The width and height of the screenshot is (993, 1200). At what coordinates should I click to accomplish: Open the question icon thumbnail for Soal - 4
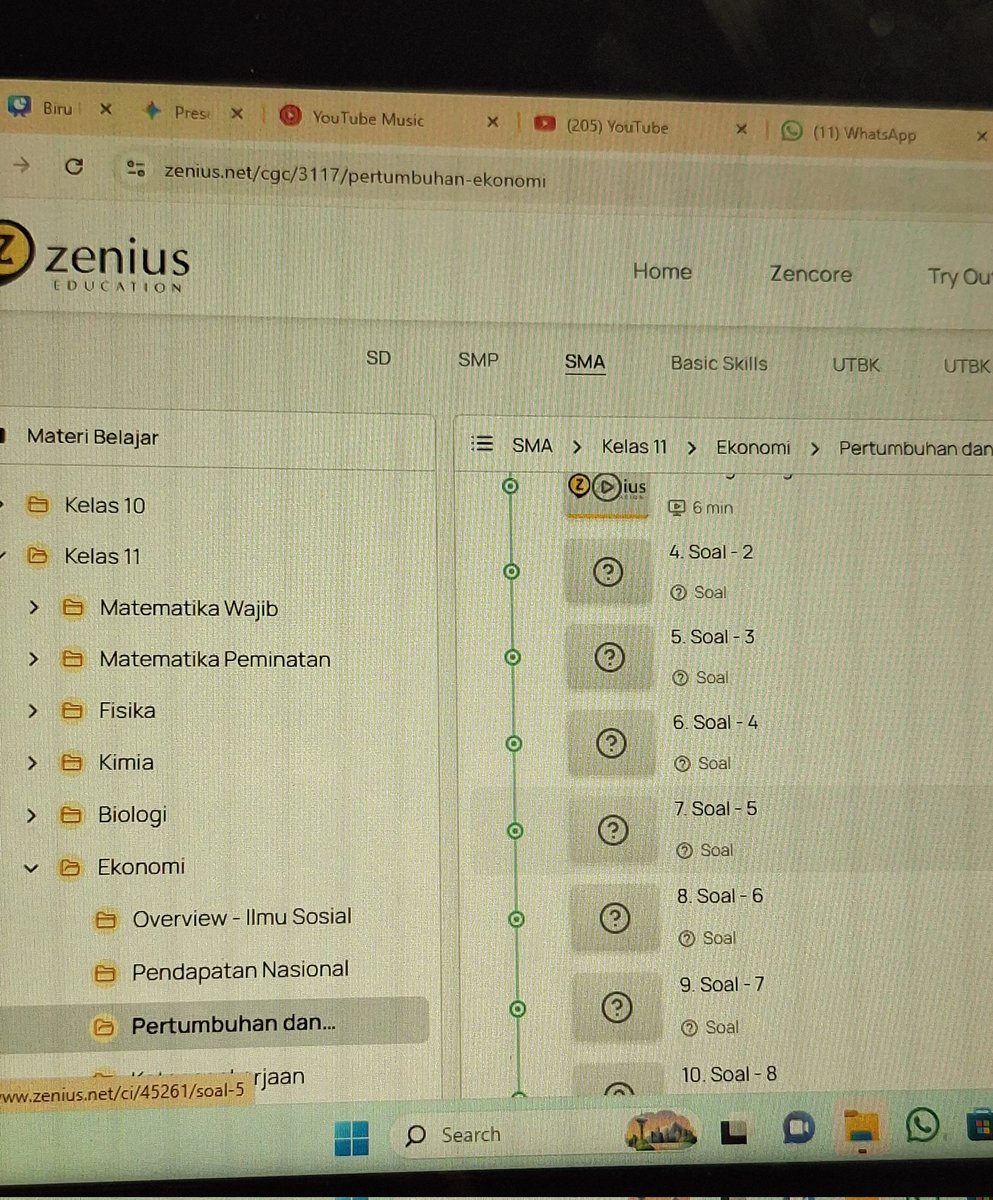coord(611,743)
